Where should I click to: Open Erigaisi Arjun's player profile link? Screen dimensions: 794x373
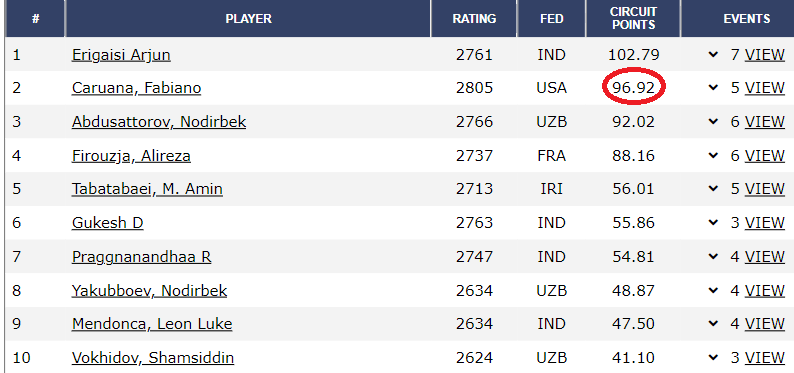tap(121, 55)
